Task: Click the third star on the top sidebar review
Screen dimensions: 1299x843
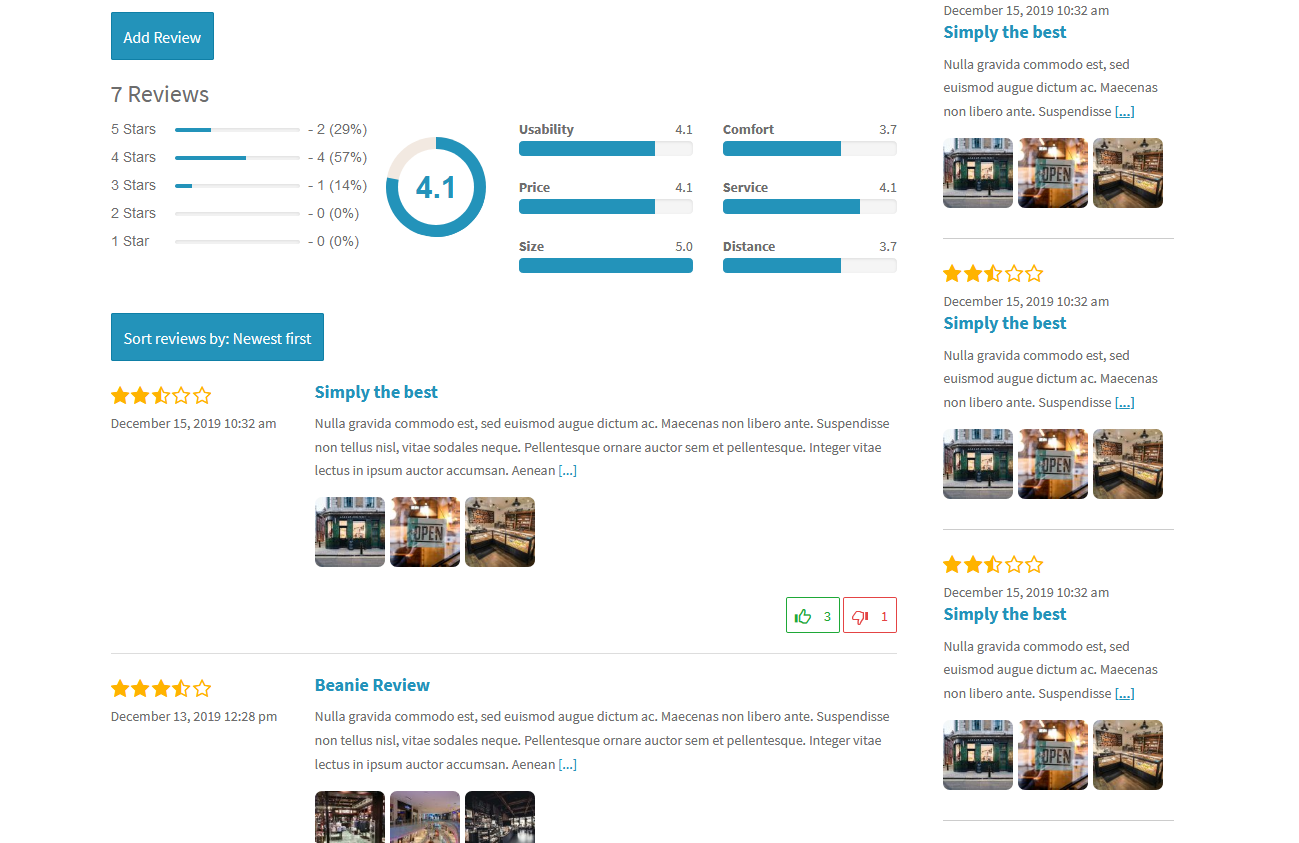Action: point(993,272)
